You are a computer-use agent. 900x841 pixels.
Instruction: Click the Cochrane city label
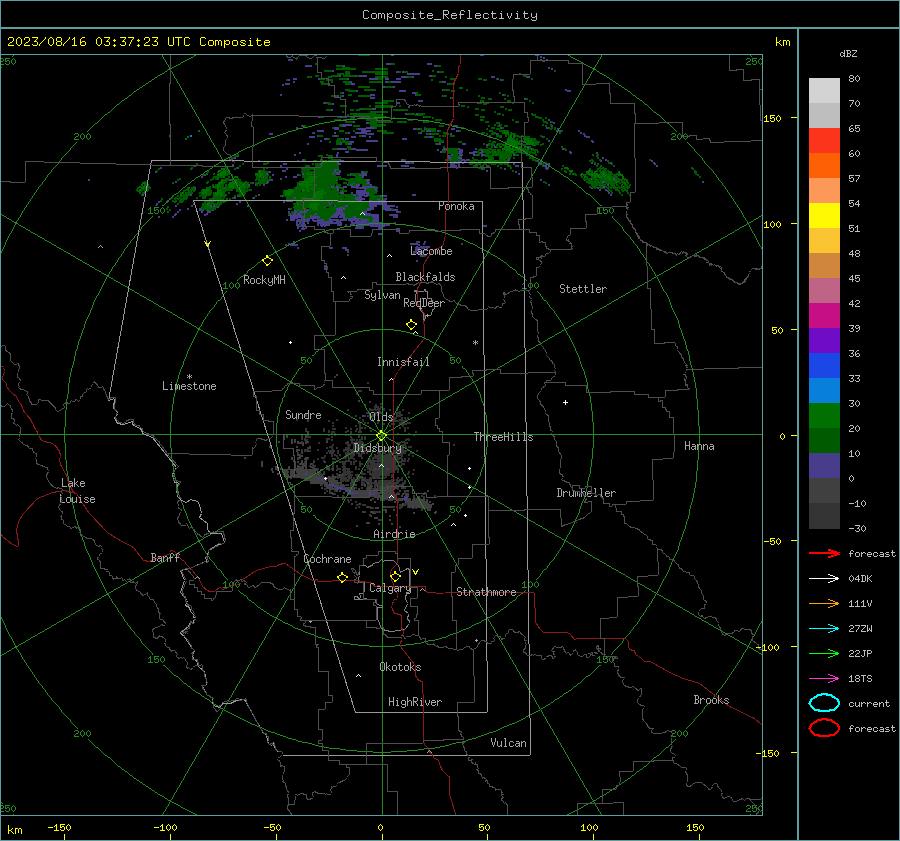click(x=327, y=559)
